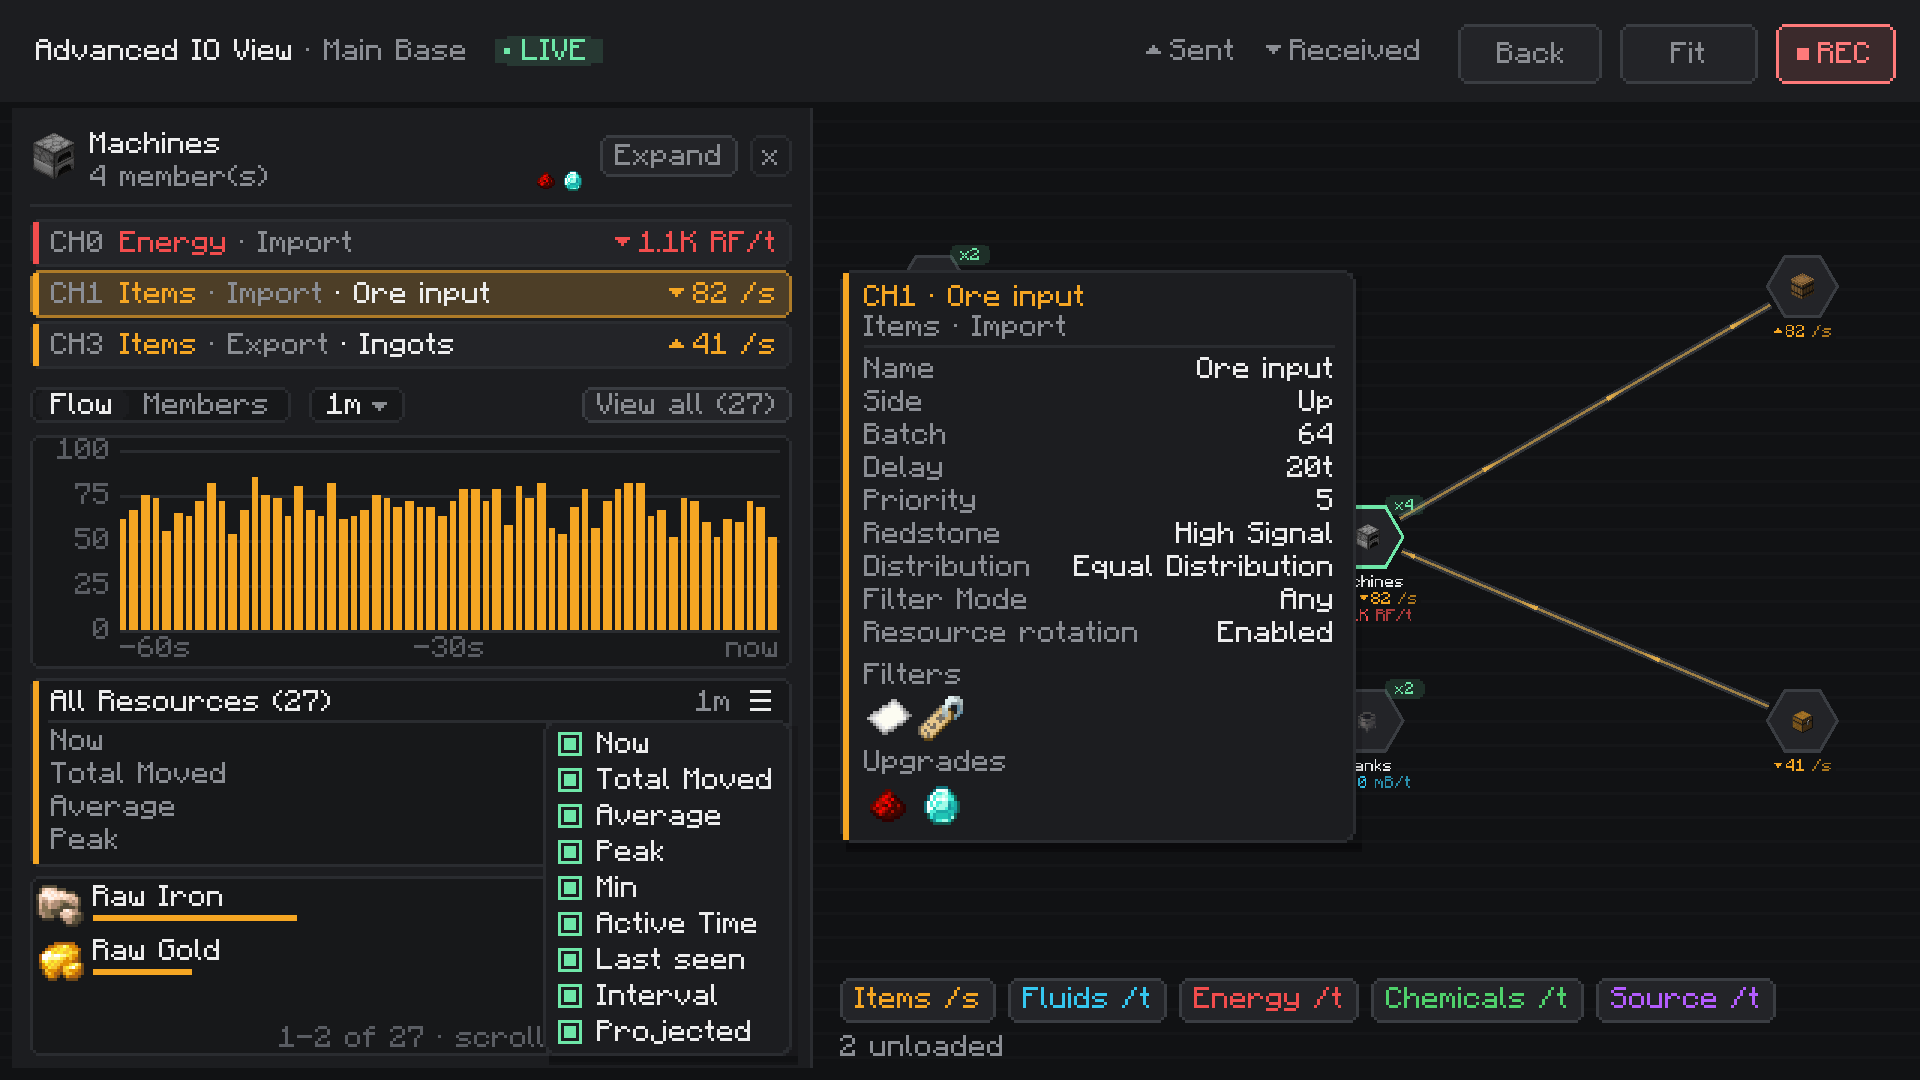The width and height of the screenshot is (1920, 1080).
Task: Open the All Resources column menu icon
Action: point(761,701)
